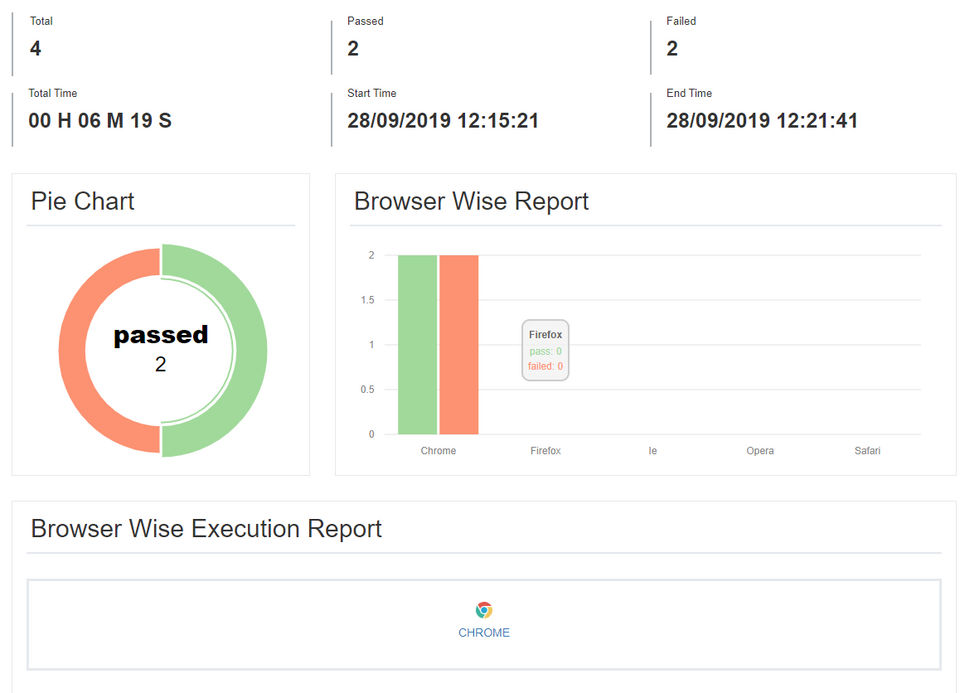Click end time 28/09/2019 12:21:41

[762, 121]
